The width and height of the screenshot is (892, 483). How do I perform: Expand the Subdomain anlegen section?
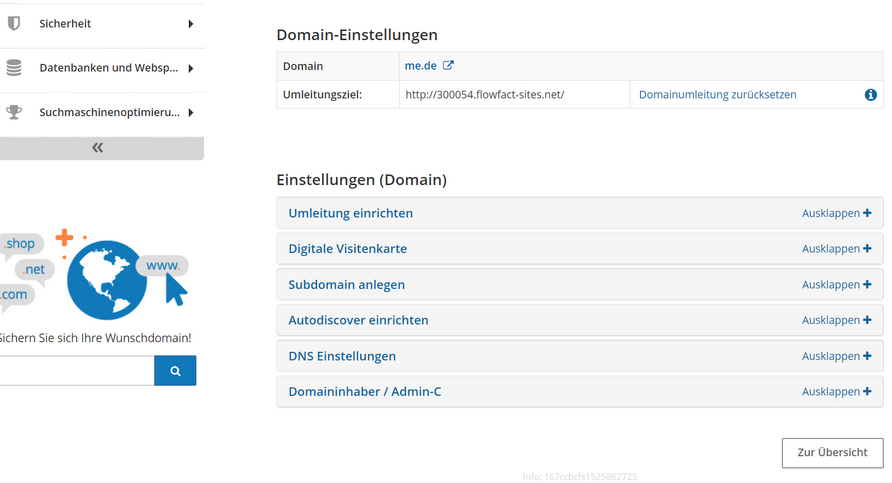580,284
